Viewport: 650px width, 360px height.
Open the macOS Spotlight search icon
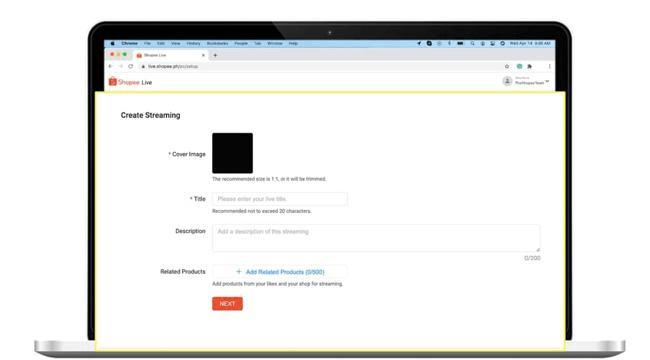[472, 44]
